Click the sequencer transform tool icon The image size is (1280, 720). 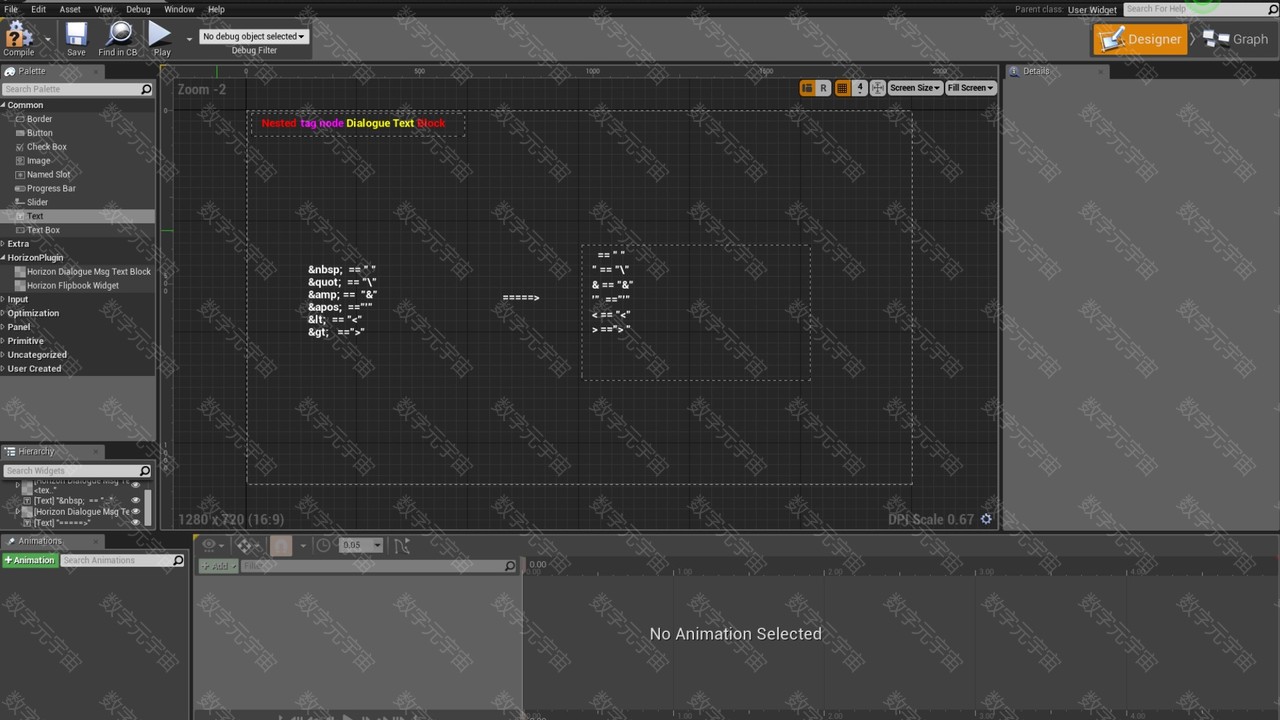pos(247,545)
